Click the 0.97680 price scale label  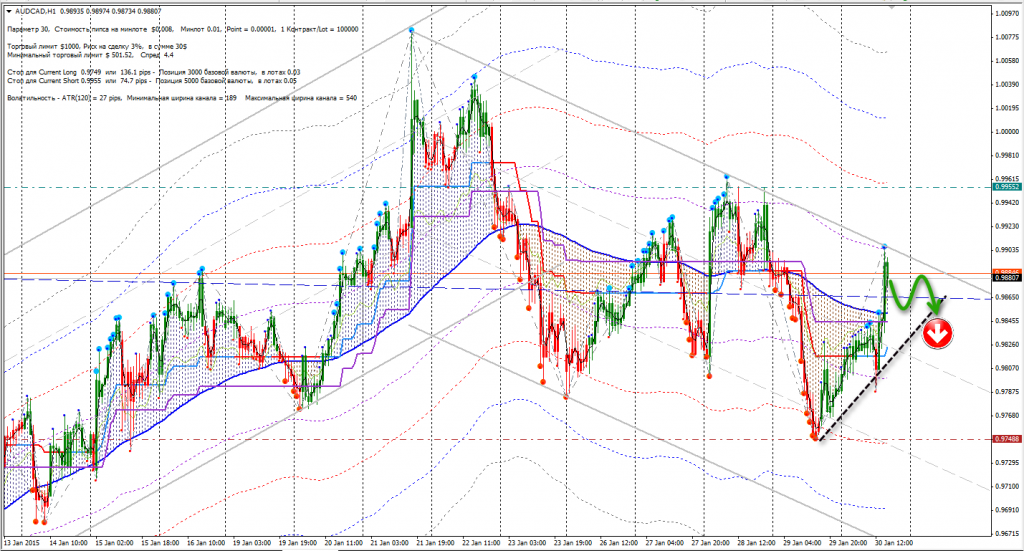[x=1006, y=415]
